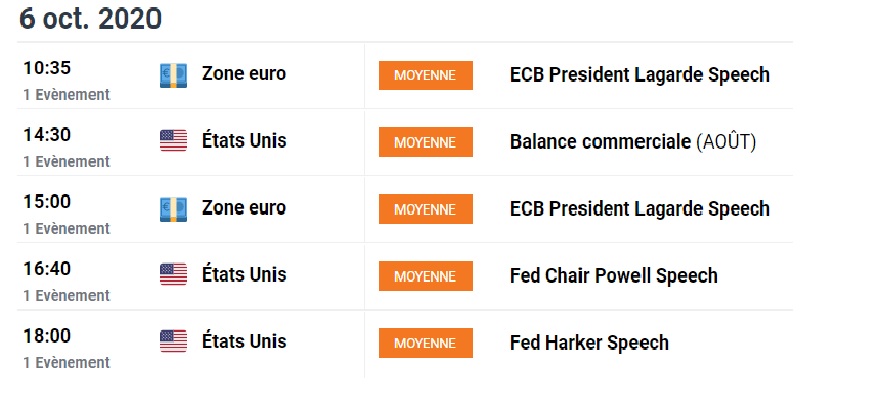This screenshot has width=869, height=401.
Task: Open the 15:00 ECB President Lagarde Speech
Action: (639, 209)
